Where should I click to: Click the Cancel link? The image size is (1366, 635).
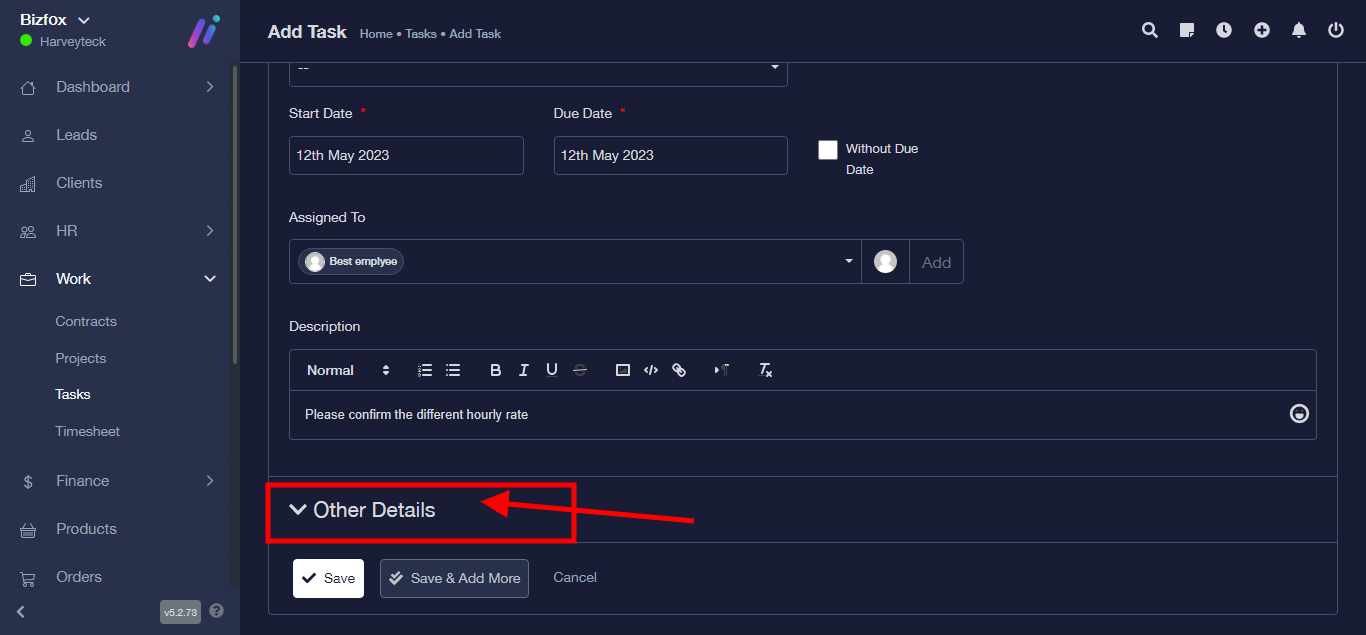[575, 577]
